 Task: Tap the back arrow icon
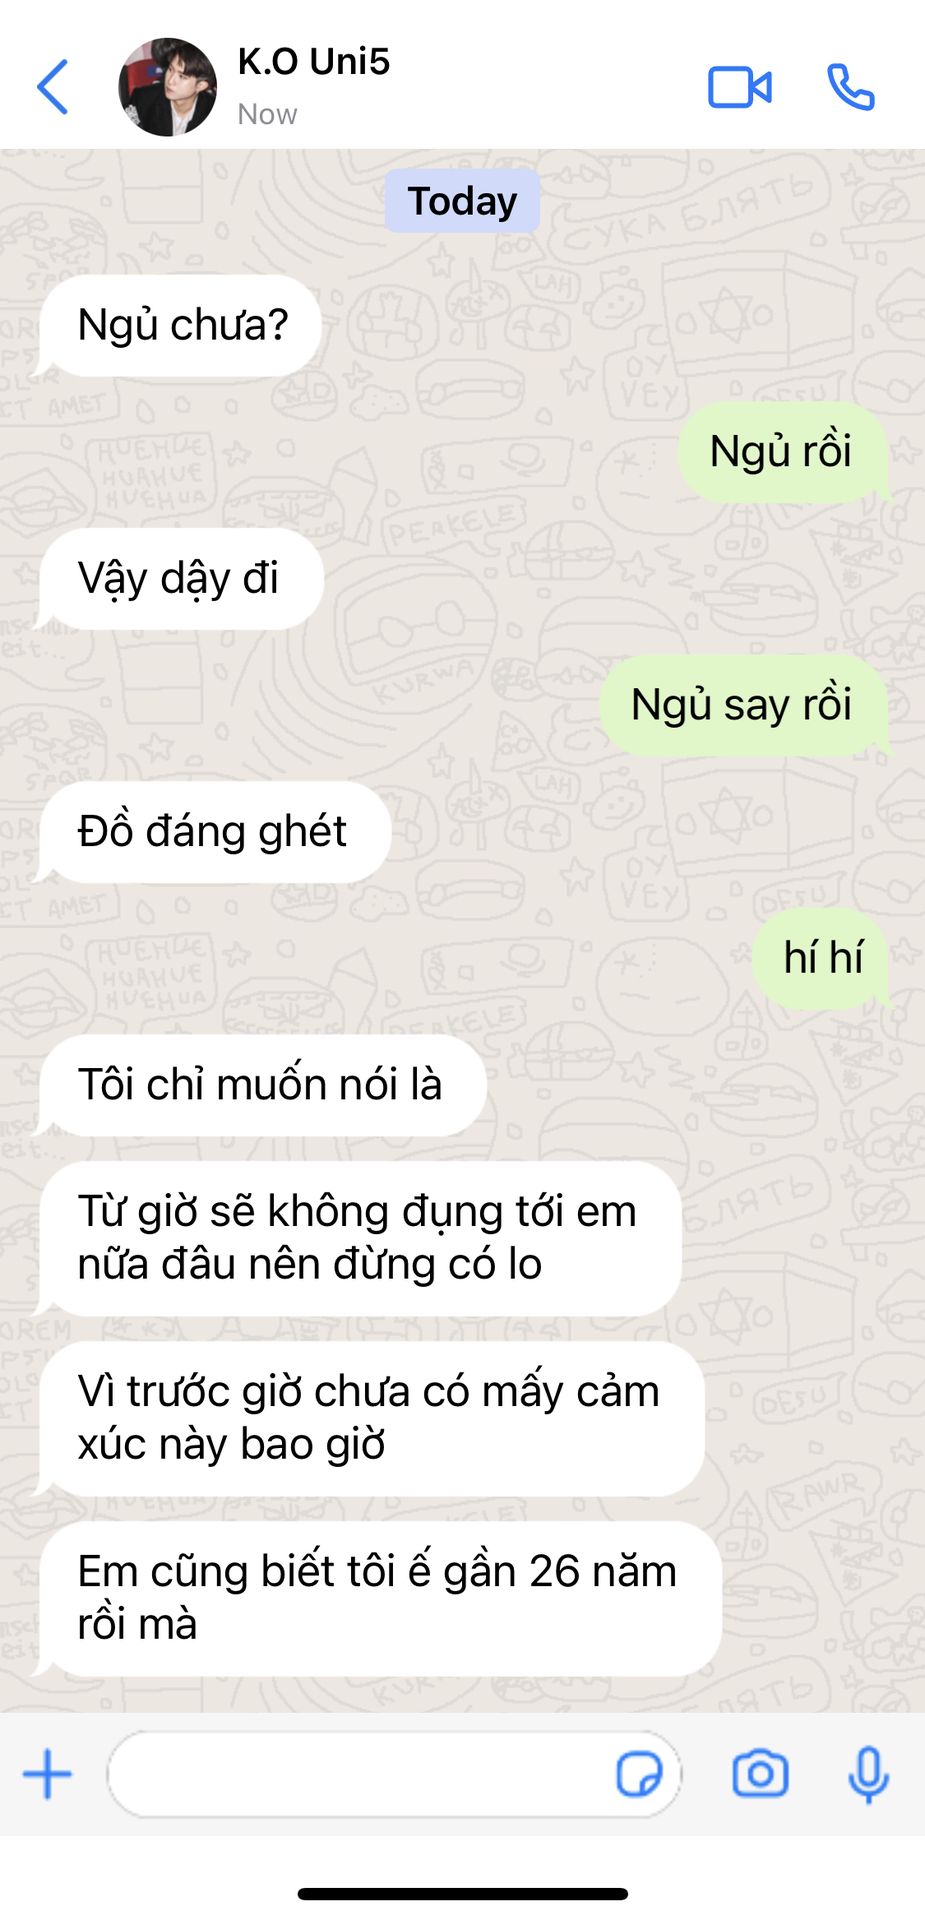pos(53,87)
